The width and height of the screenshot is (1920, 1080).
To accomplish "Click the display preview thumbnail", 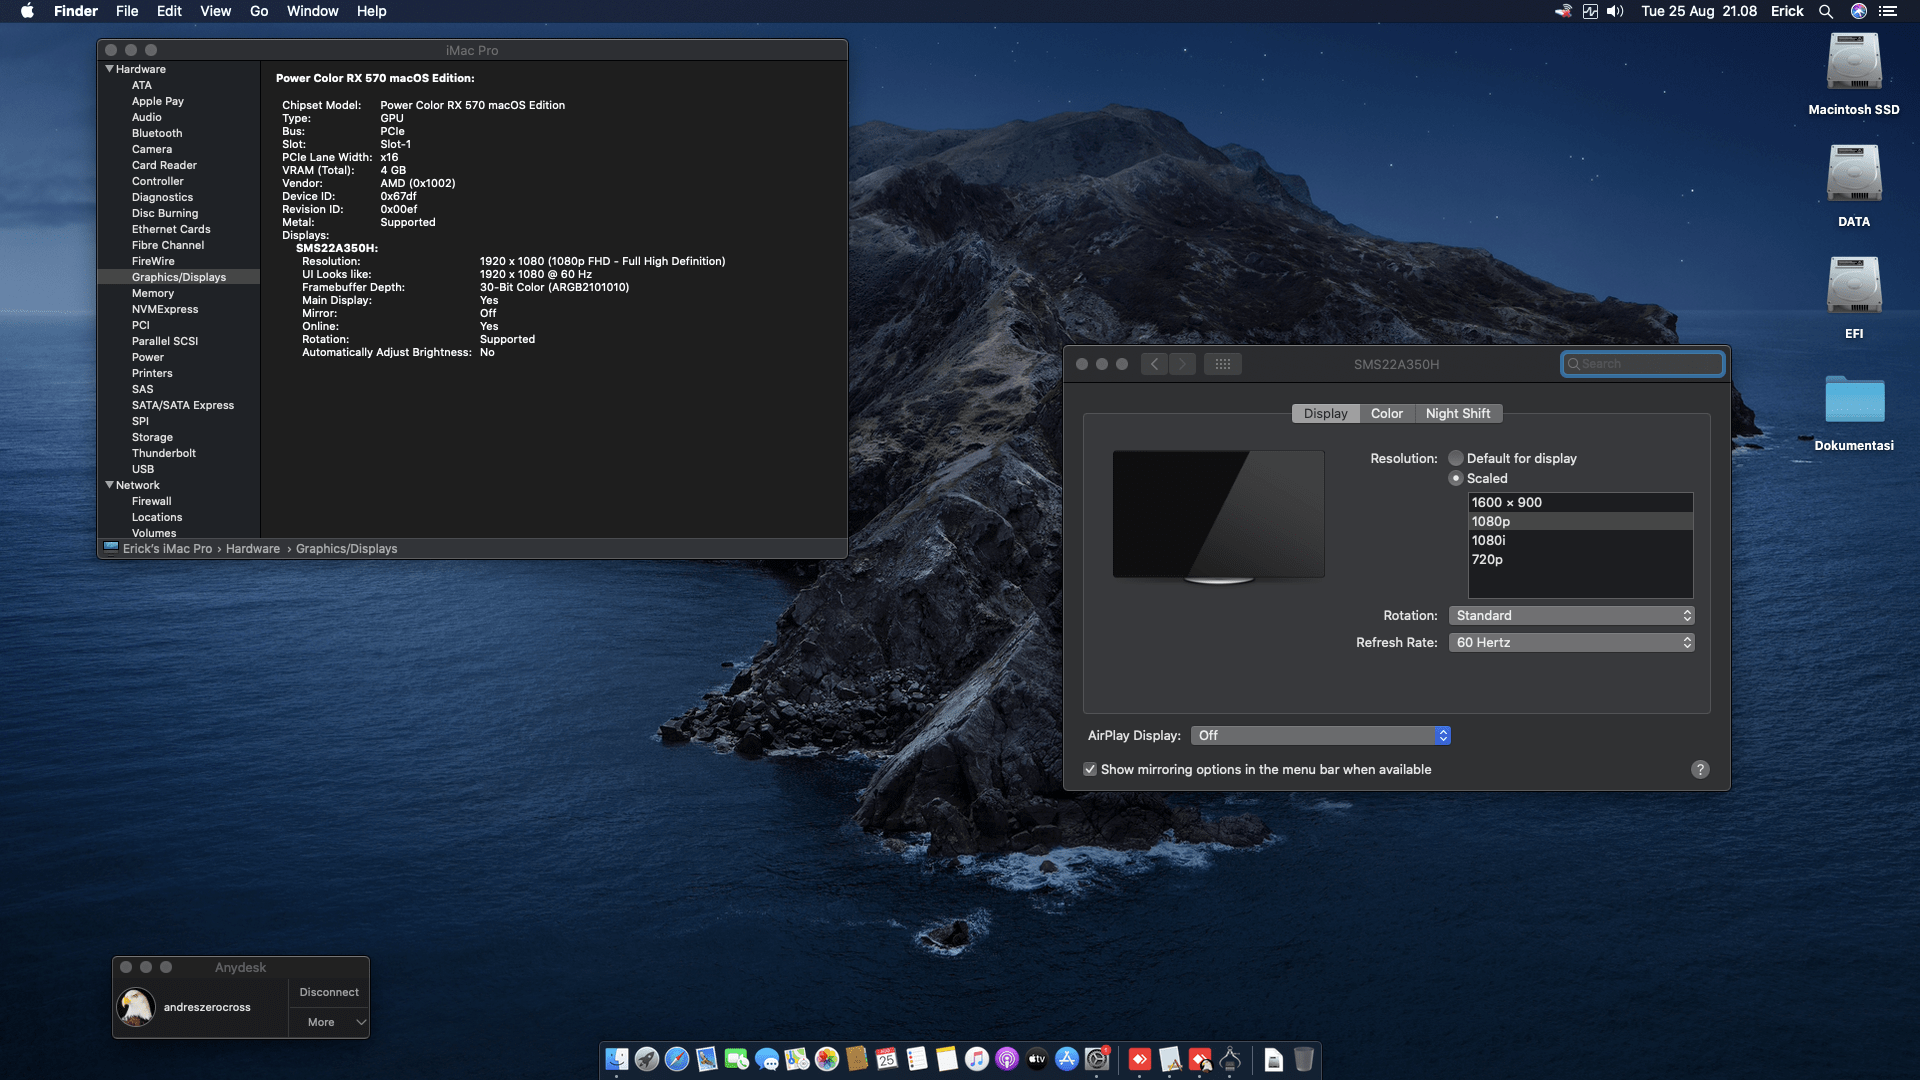I will coord(1218,516).
